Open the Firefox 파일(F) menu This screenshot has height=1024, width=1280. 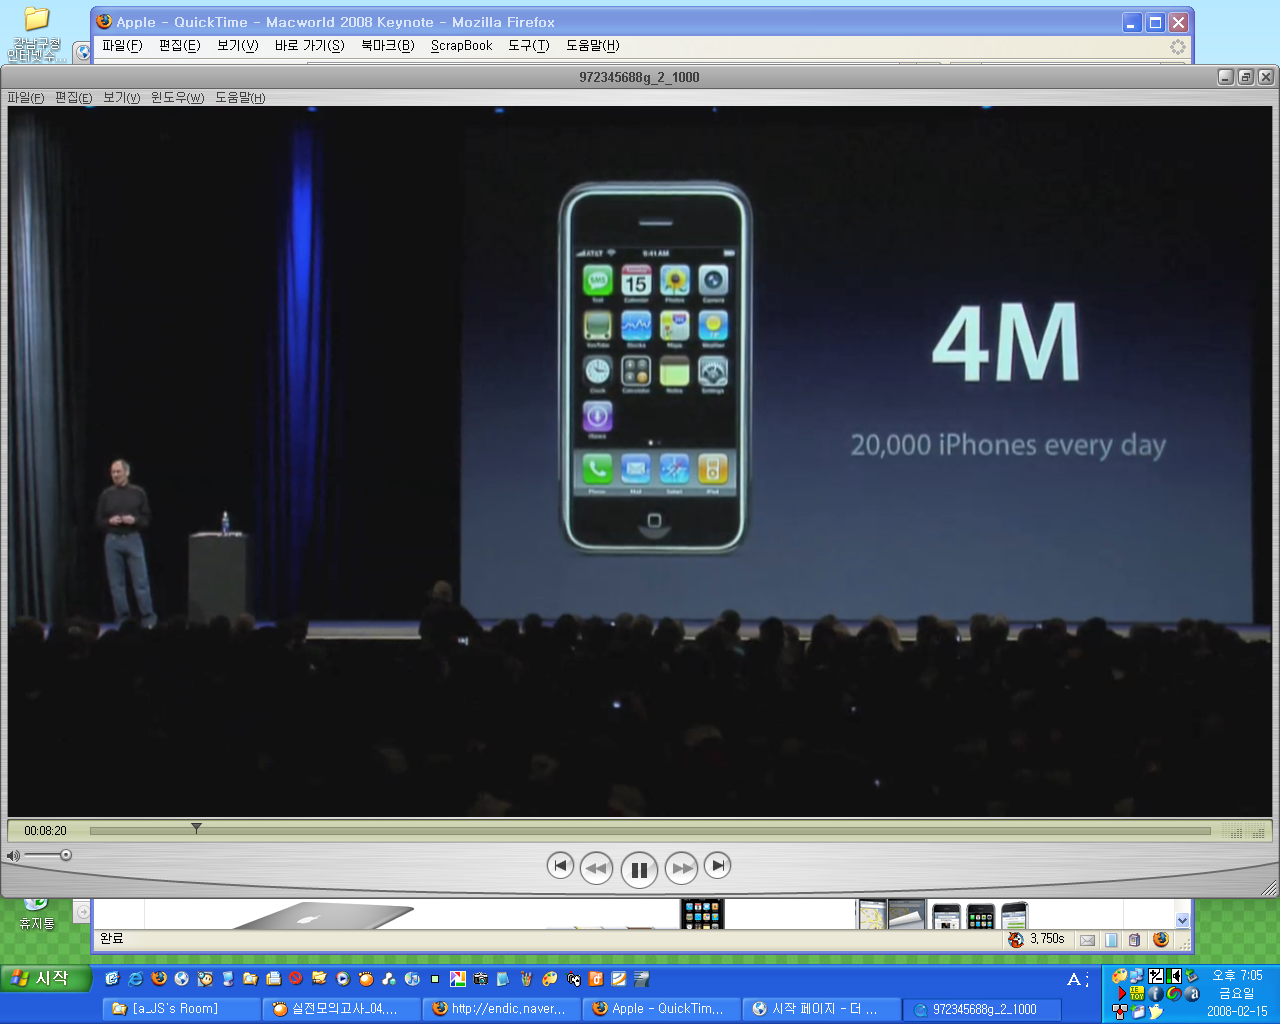click(122, 45)
